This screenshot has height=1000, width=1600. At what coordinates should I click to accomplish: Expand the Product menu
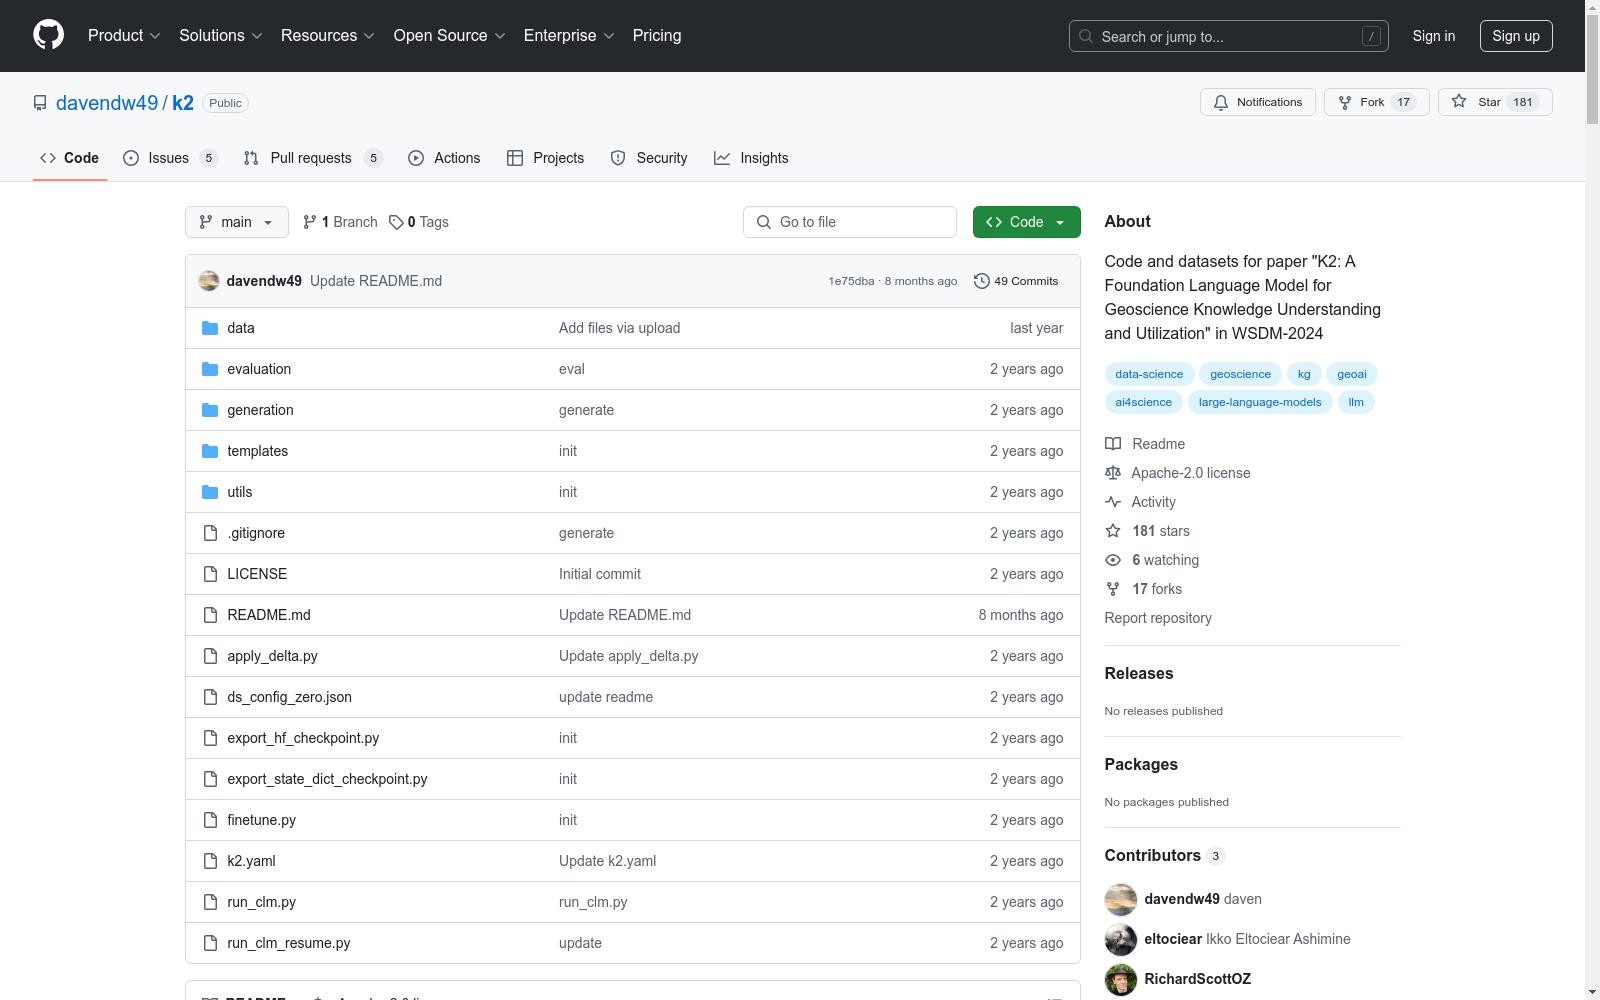(x=124, y=35)
